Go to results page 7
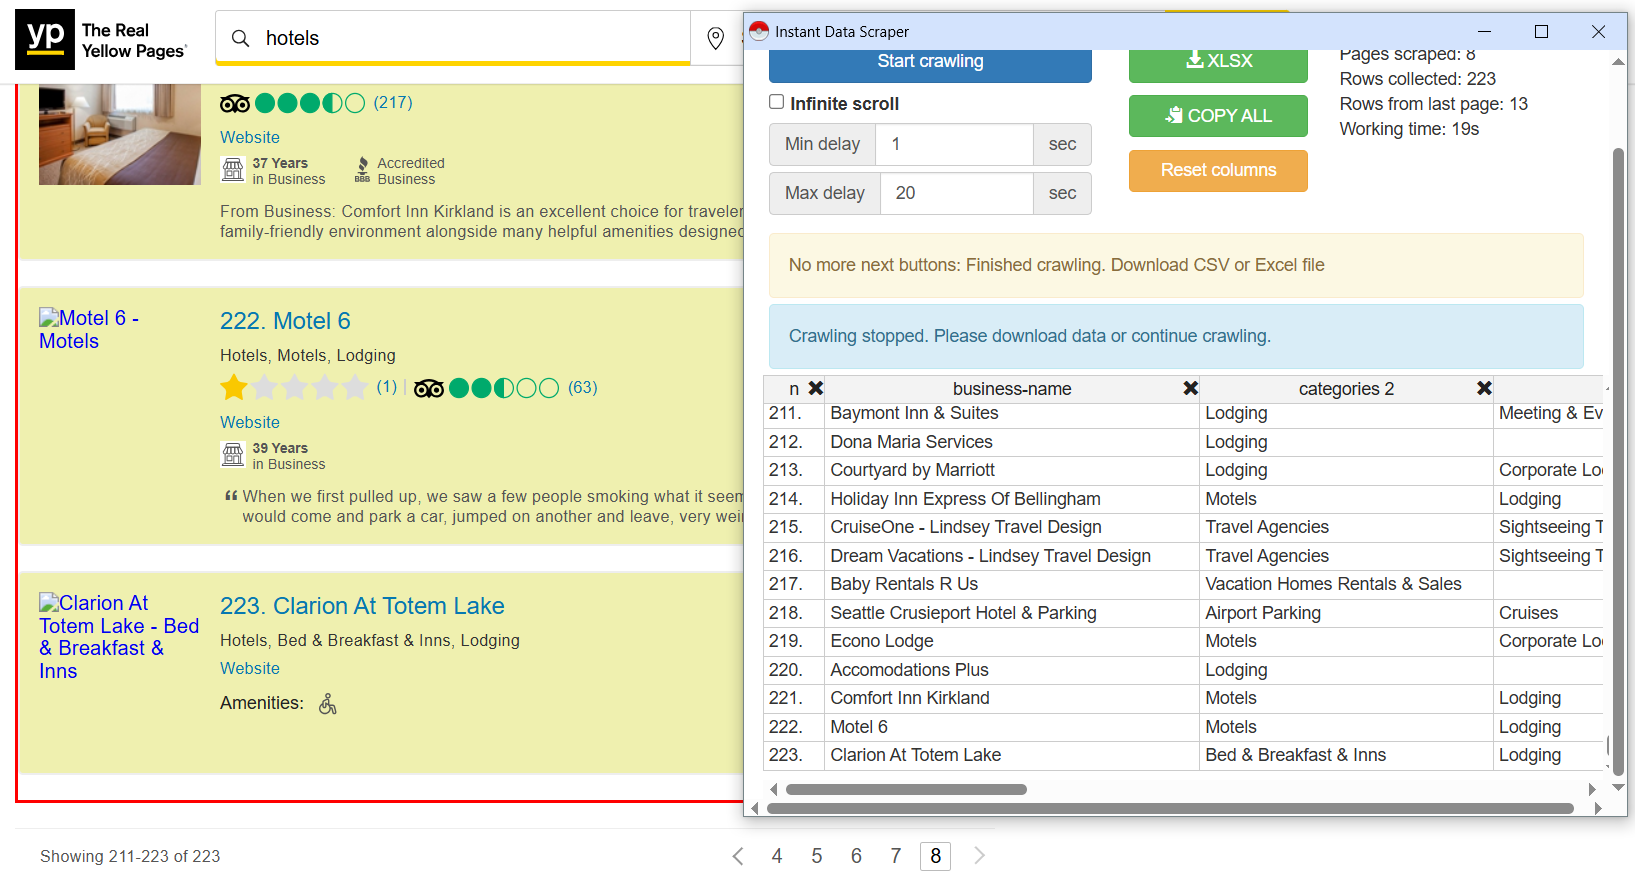Image resolution: width=1635 pixels, height=881 pixels. [x=896, y=856]
